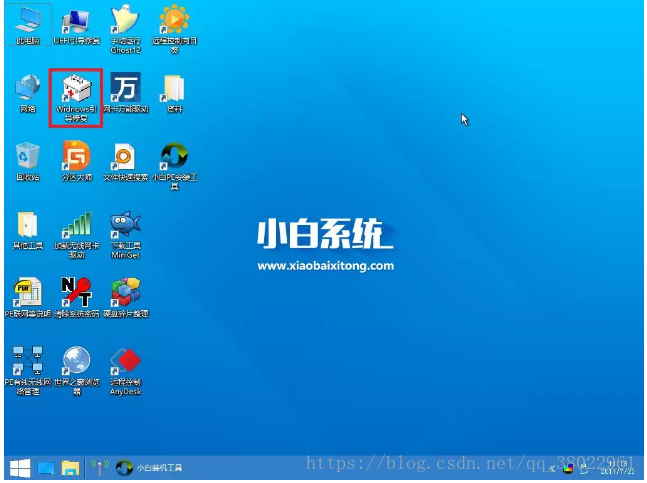Screen dimensions: 647x483
Task: Open the 硬盘碎片整理 colored cubes icon
Action: (125, 298)
